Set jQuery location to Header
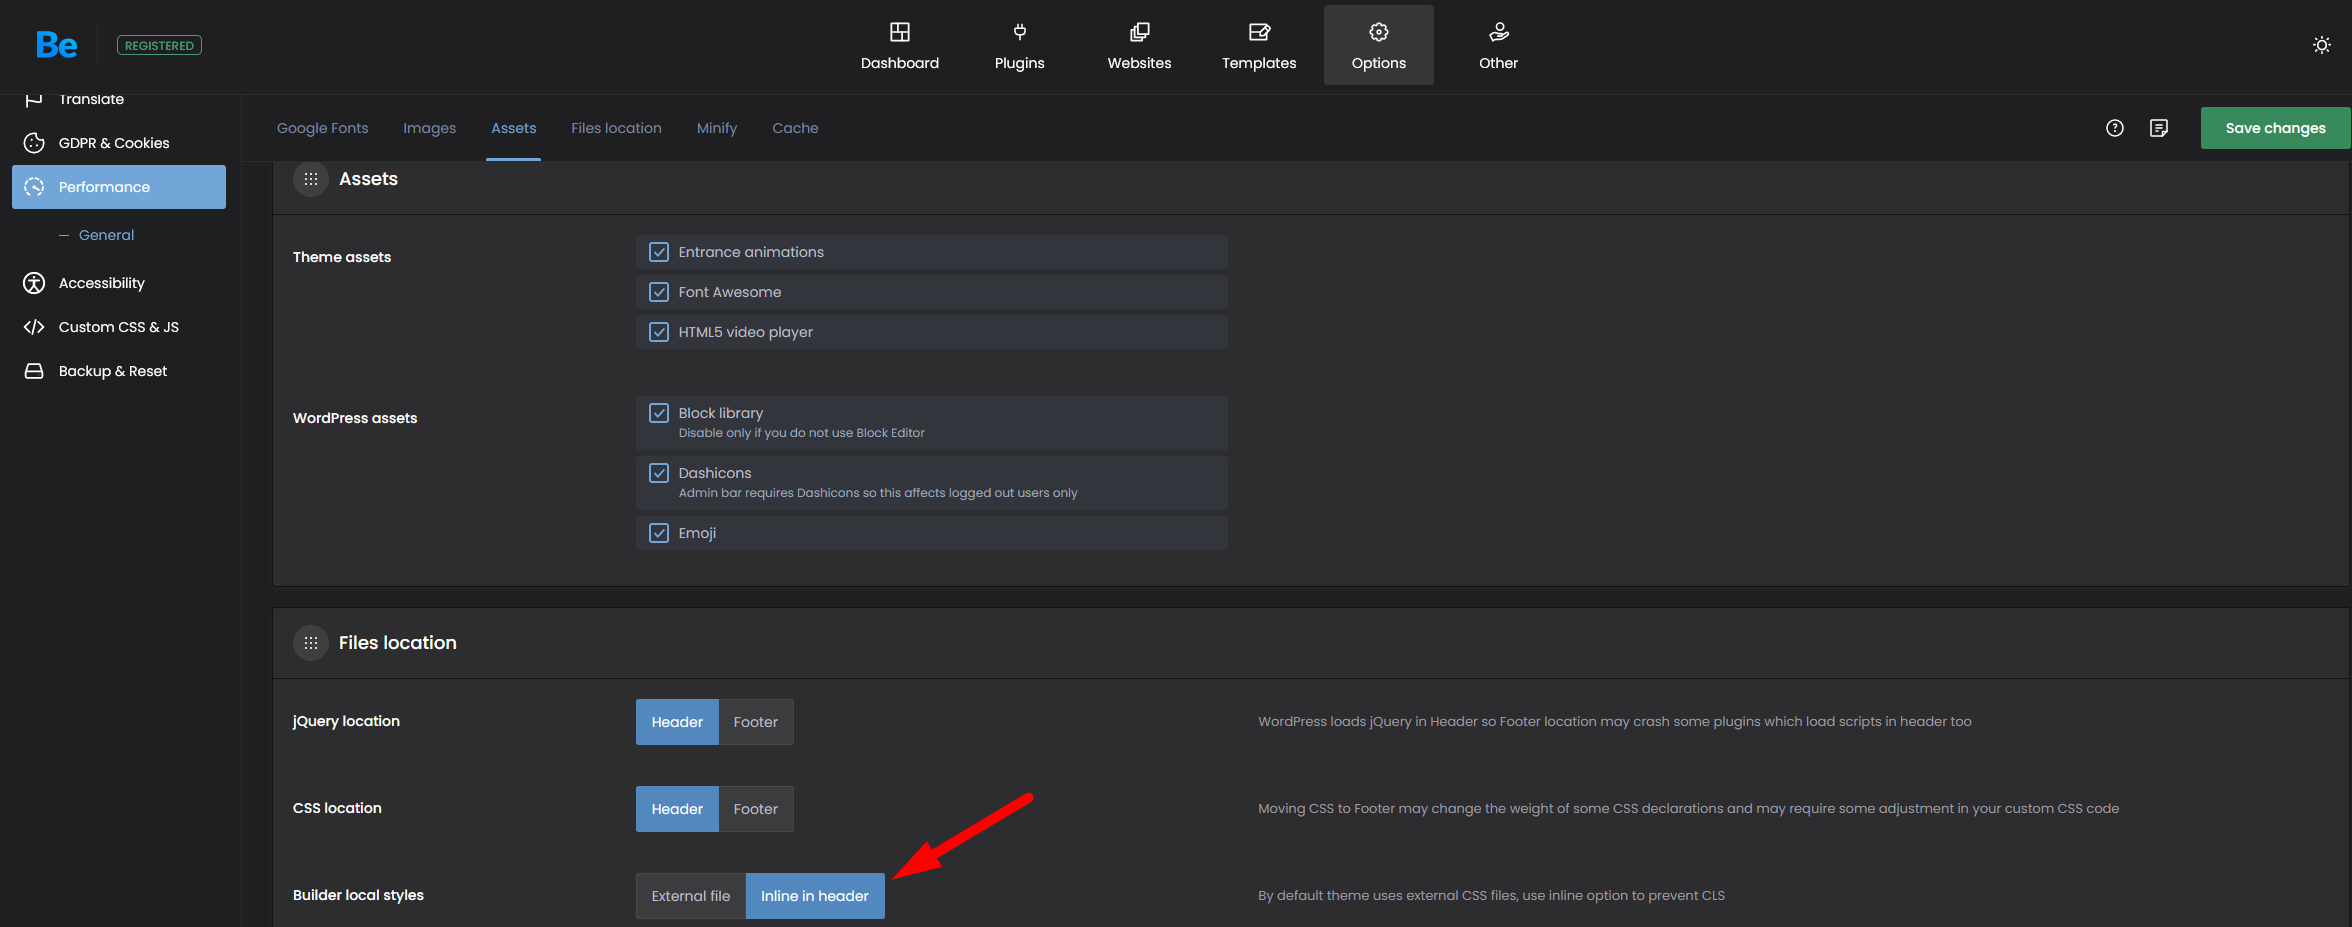 (x=677, y=722)
